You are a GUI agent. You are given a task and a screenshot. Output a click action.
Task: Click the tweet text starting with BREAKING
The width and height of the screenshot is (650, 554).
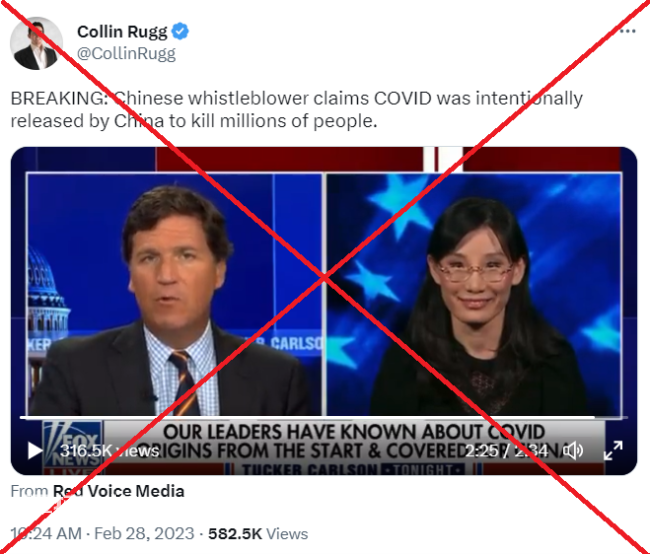(x=296, y=109)
